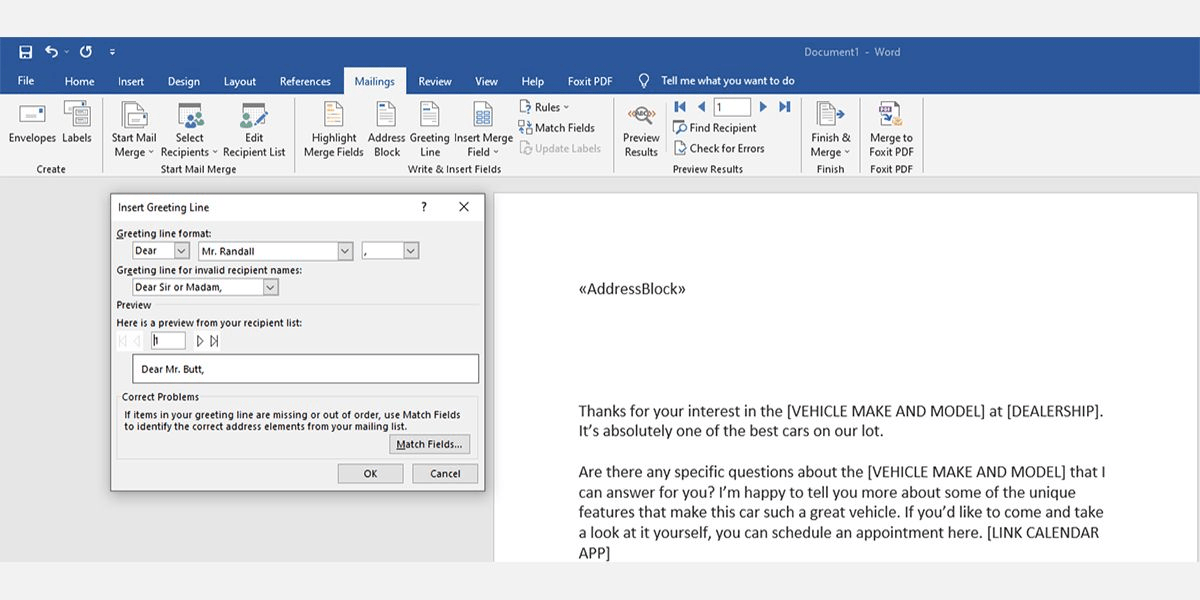
Task: Click the Save icon in title bar
Action: click(25, 52)
